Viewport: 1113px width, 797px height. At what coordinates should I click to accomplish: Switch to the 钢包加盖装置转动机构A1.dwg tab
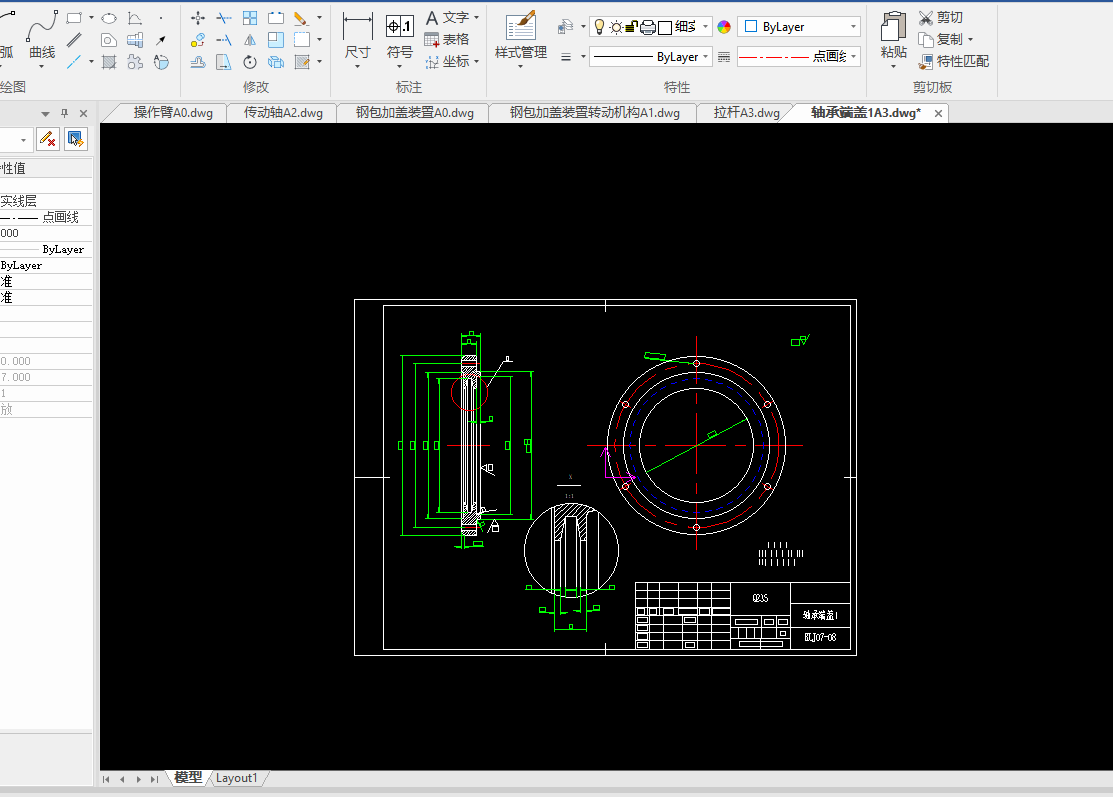click(595, 113)
